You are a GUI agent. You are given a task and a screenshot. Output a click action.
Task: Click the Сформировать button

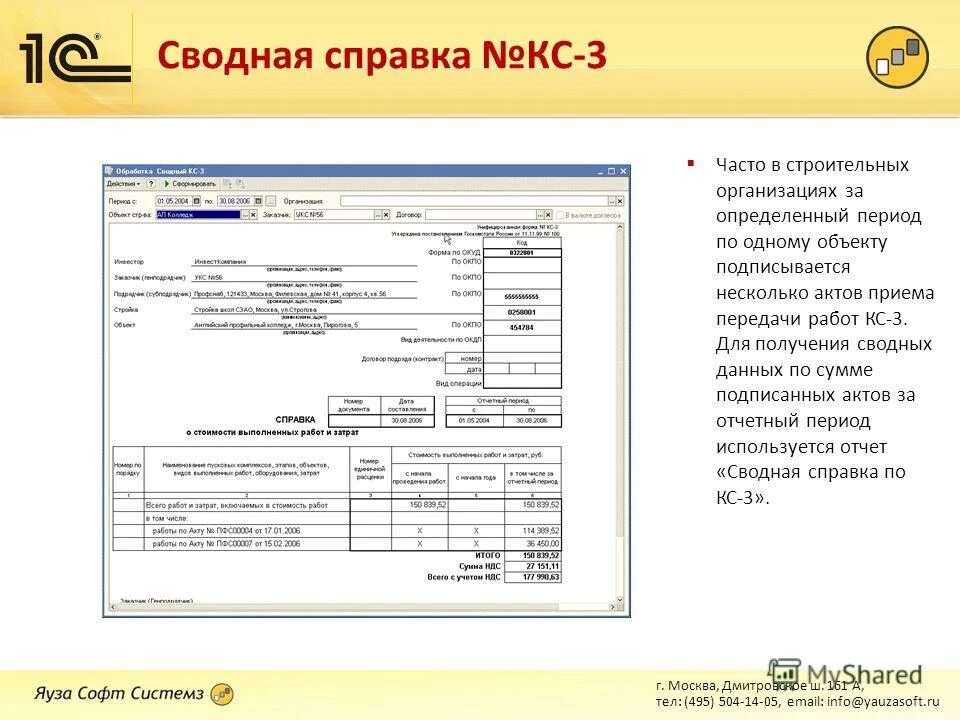tap(190, 184)
